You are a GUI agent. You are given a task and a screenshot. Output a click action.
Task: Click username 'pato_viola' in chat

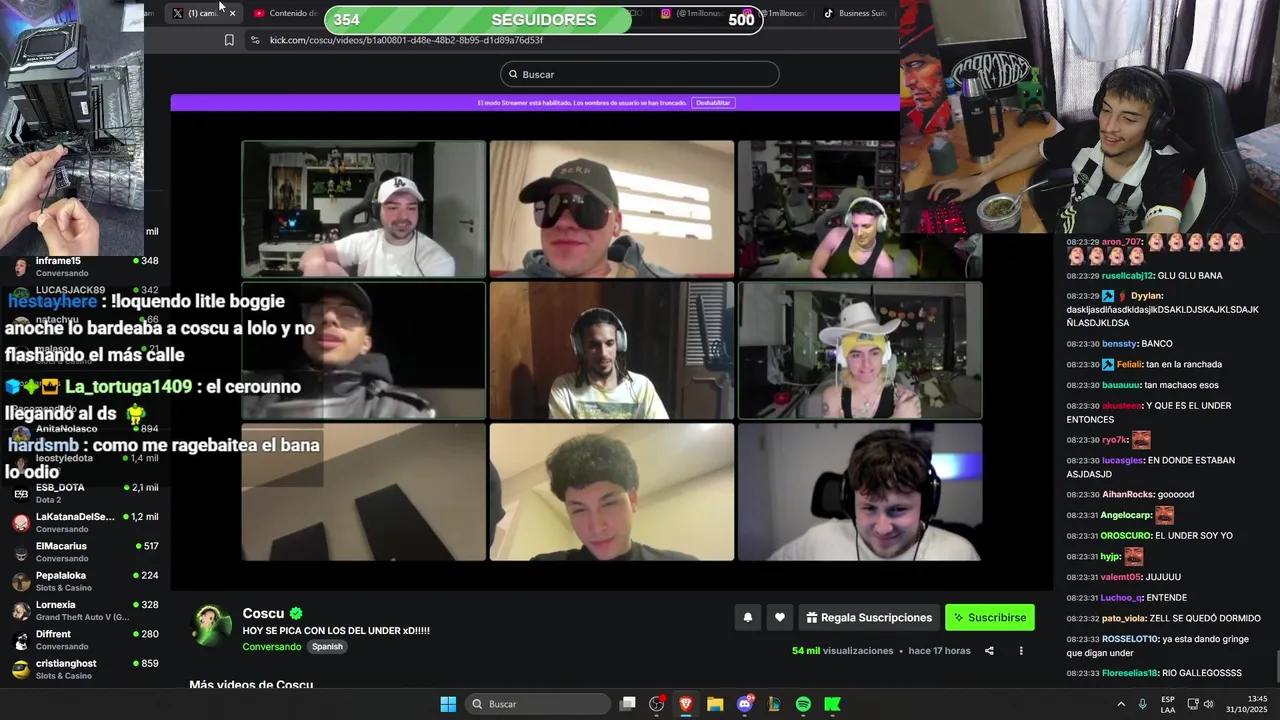coord(1124,619)
